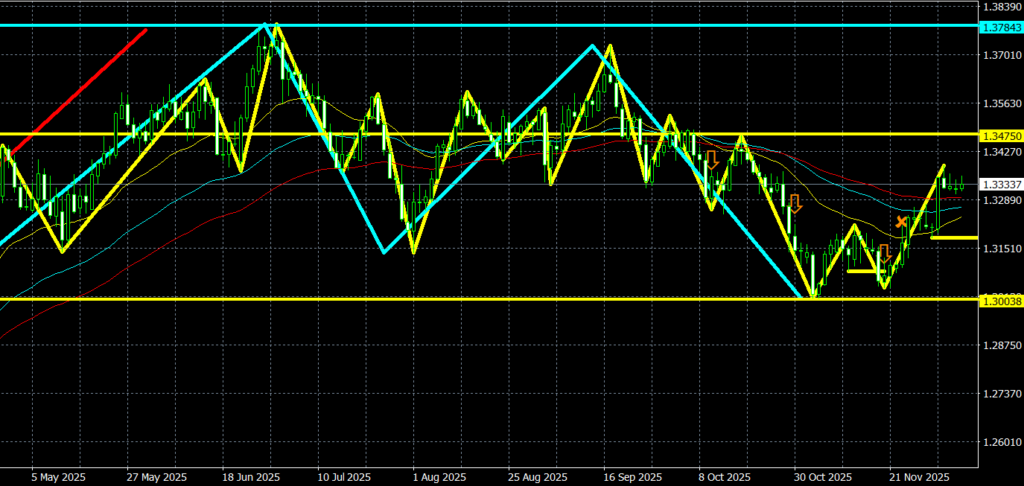Click the orange X marker on the chart
Viewport: 1024px width, 486px height.
click(901, 221)
